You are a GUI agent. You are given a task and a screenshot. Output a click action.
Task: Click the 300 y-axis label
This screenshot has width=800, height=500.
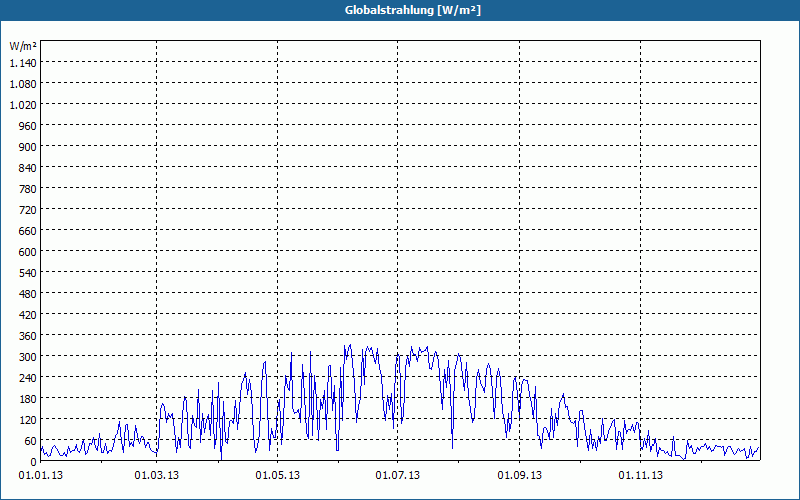28,357
